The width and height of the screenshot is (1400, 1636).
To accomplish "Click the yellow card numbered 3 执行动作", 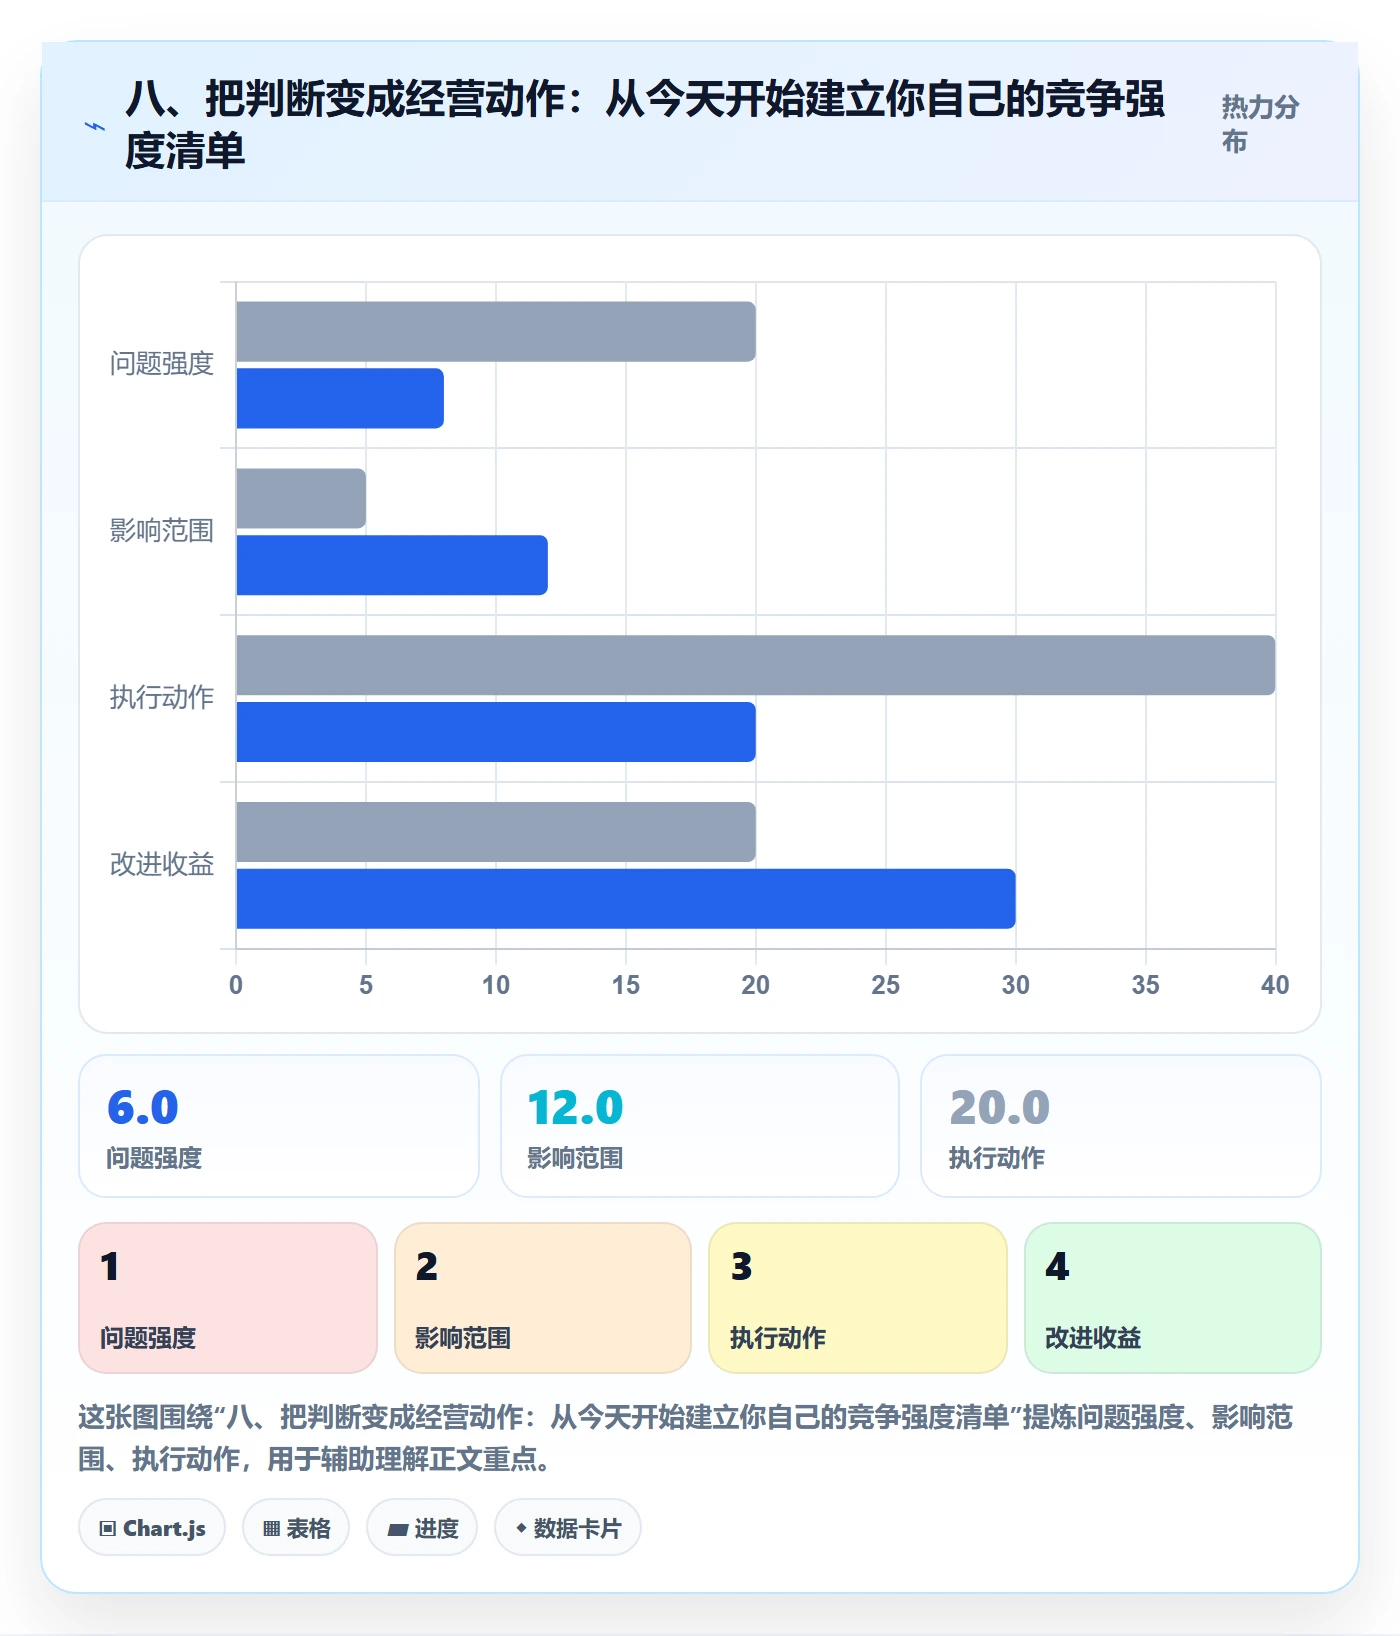I will pyautogui.click(x=858, y=1298).
